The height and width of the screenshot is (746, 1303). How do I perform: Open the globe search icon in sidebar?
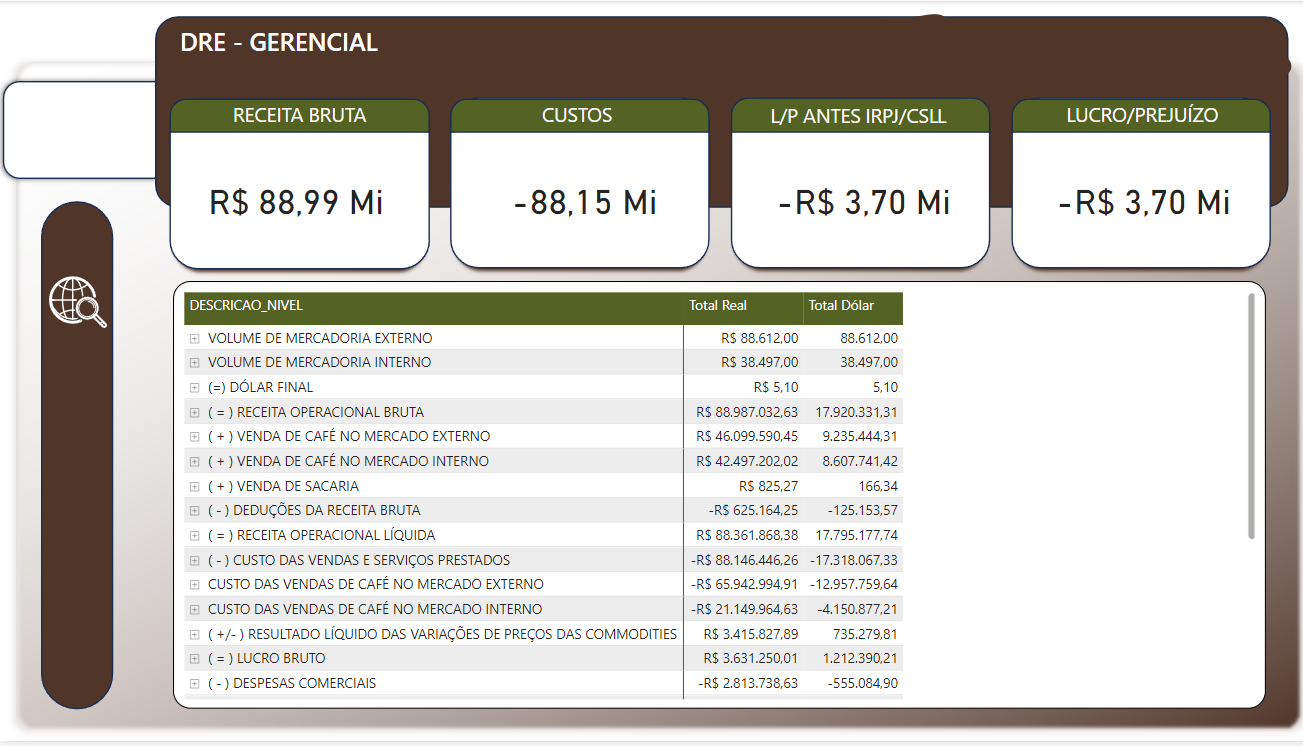point(78,301)
